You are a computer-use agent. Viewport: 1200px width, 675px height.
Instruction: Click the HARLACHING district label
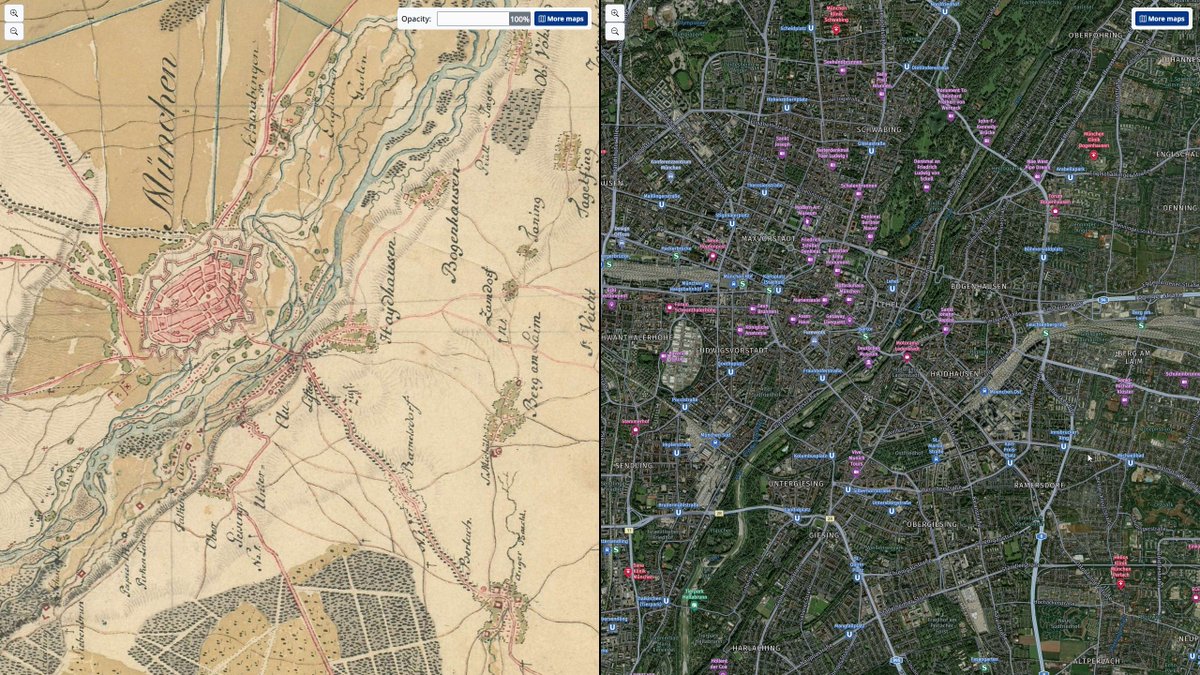pos(756,647)
